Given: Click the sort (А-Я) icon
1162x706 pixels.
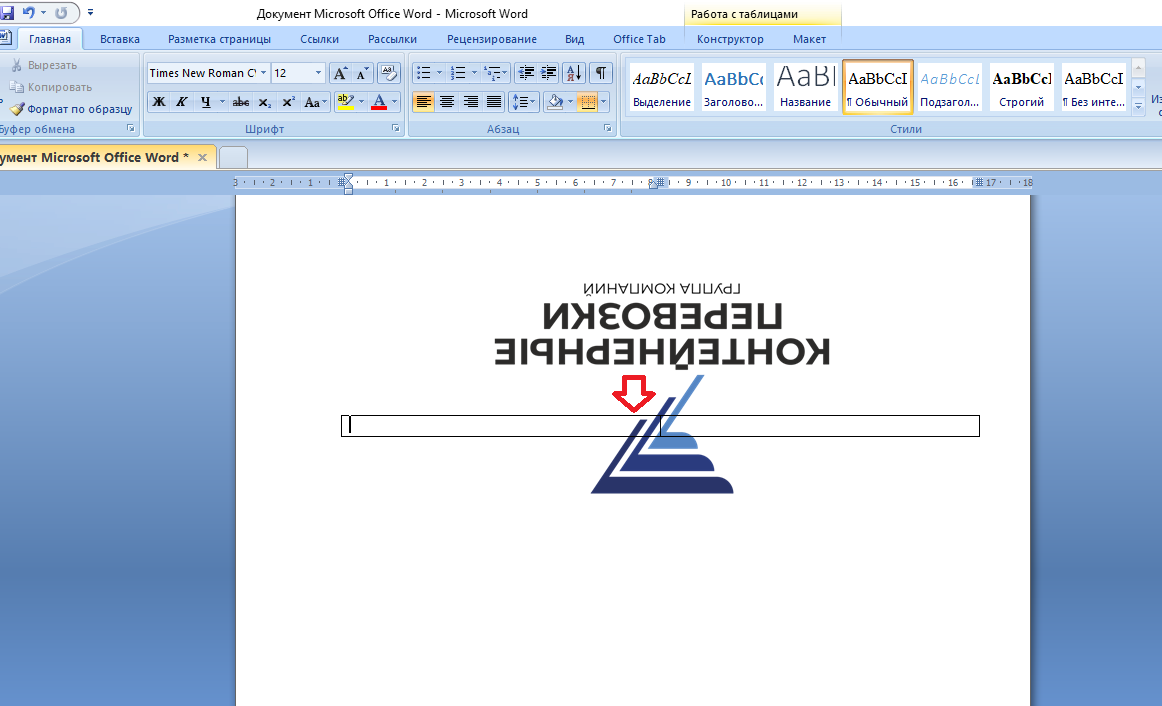Looking at the screenshot, I should (574, 73).
